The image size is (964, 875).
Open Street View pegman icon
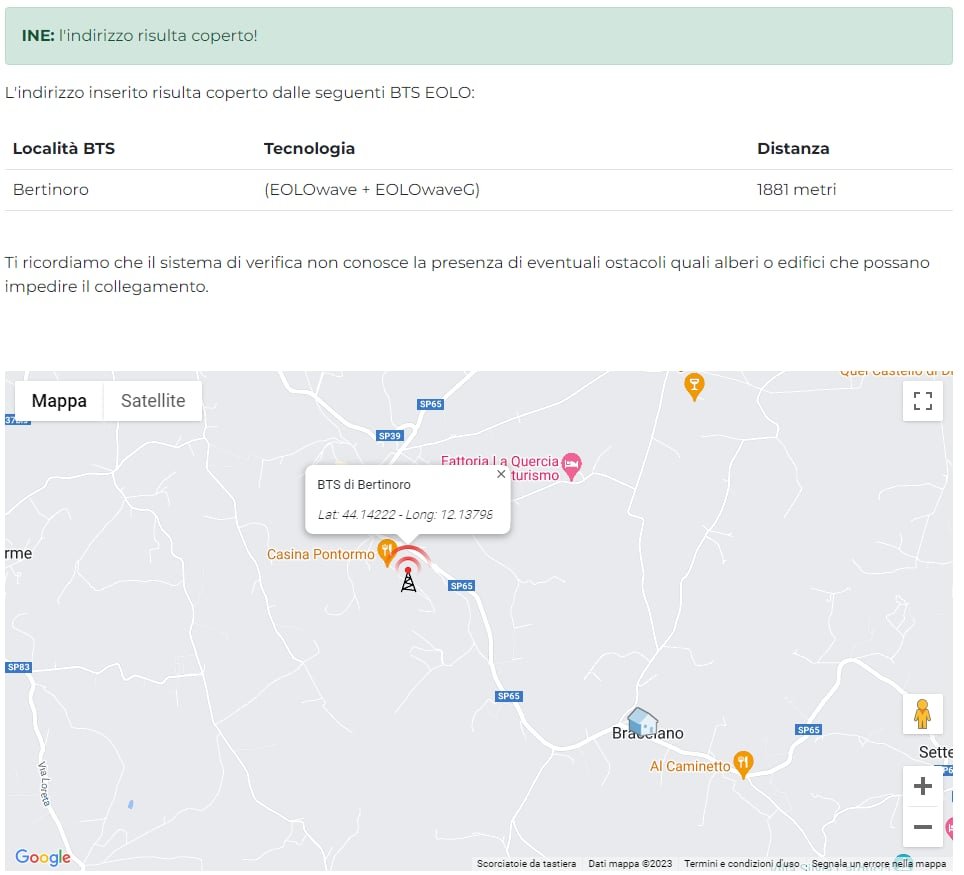(x=922, y=713)
